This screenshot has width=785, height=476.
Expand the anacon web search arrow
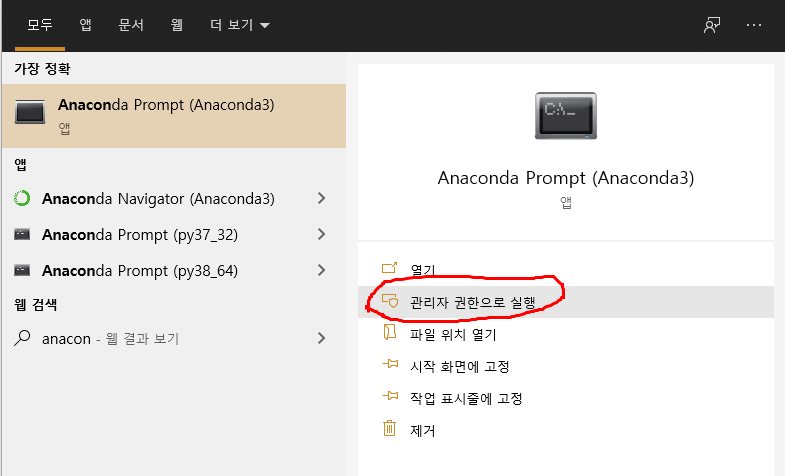(x=321, y=338)
